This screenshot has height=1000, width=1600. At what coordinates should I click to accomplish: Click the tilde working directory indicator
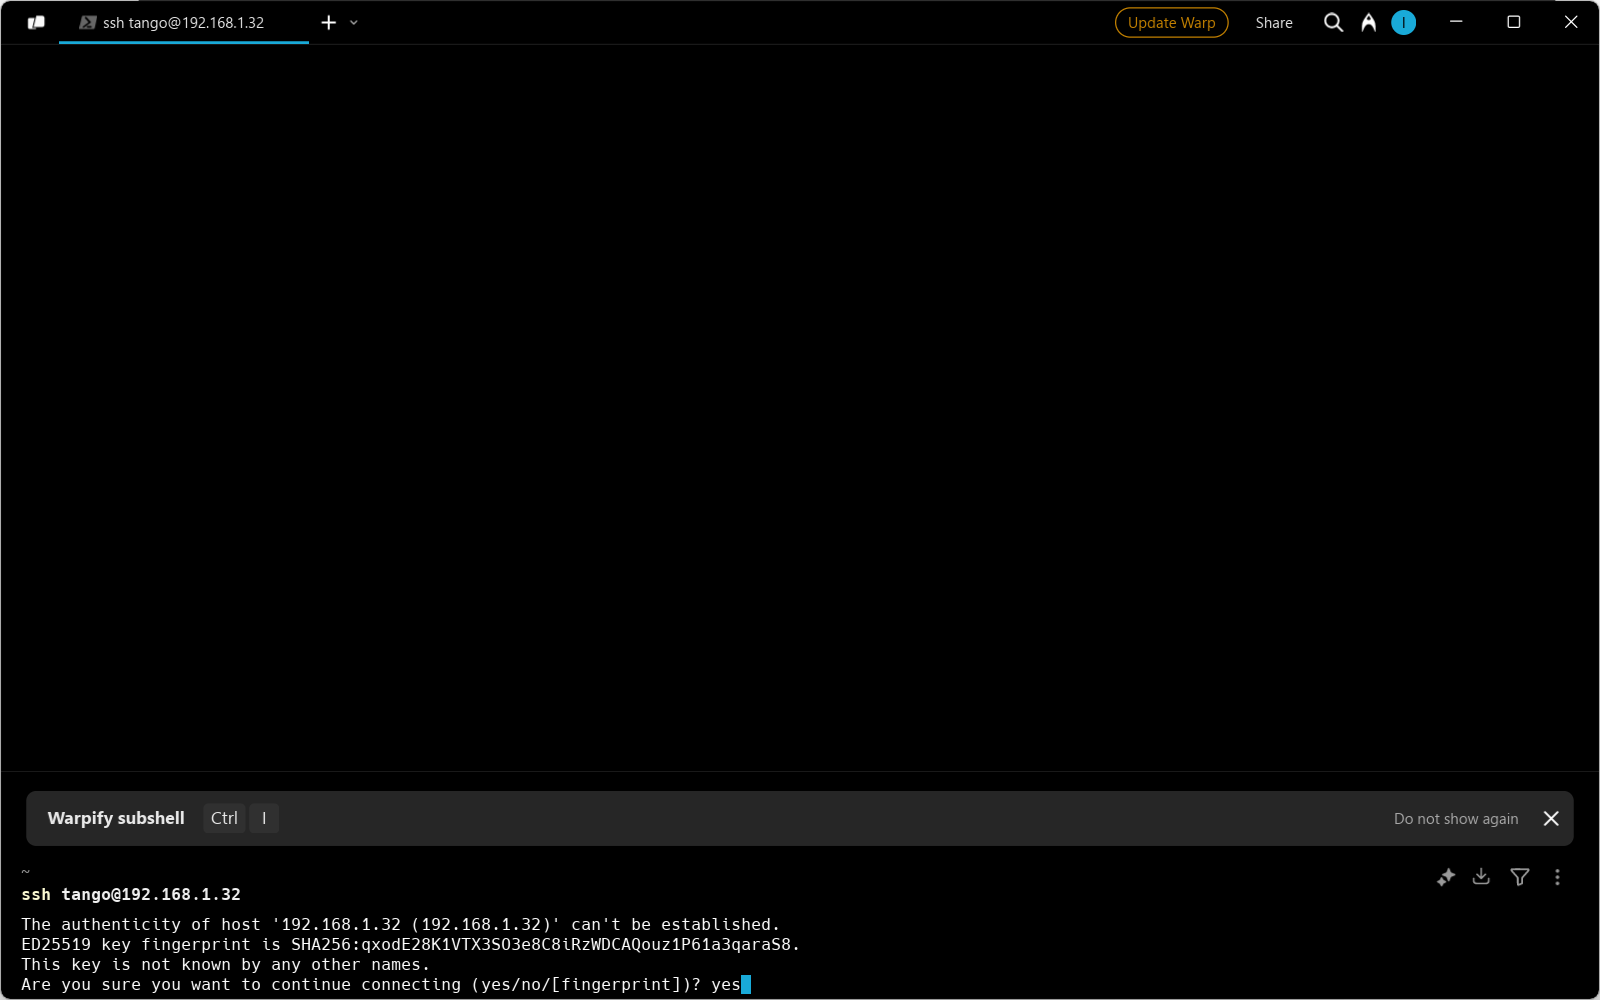[26, 872]
